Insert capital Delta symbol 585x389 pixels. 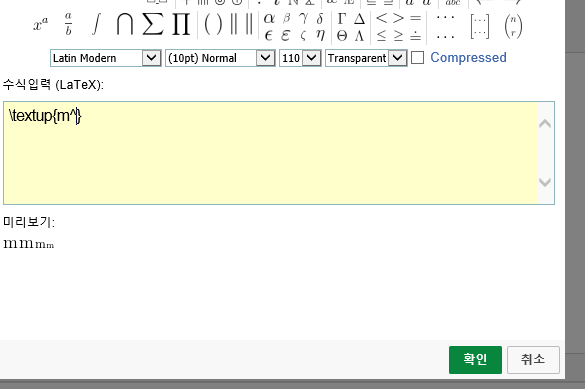coord(359,18)
